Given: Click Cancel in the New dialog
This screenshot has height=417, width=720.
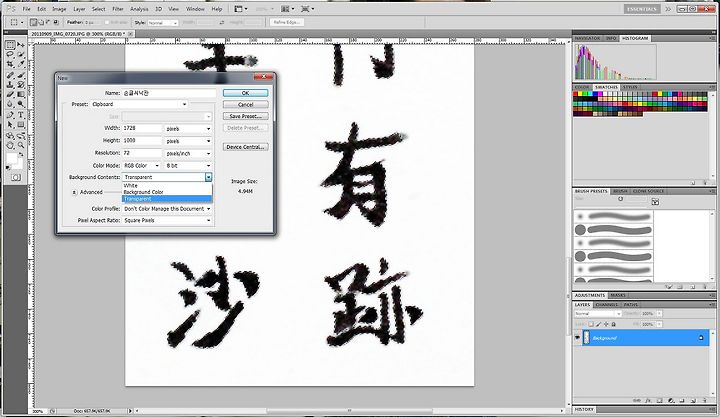Looking at the screenshot, I should [246, 105].
